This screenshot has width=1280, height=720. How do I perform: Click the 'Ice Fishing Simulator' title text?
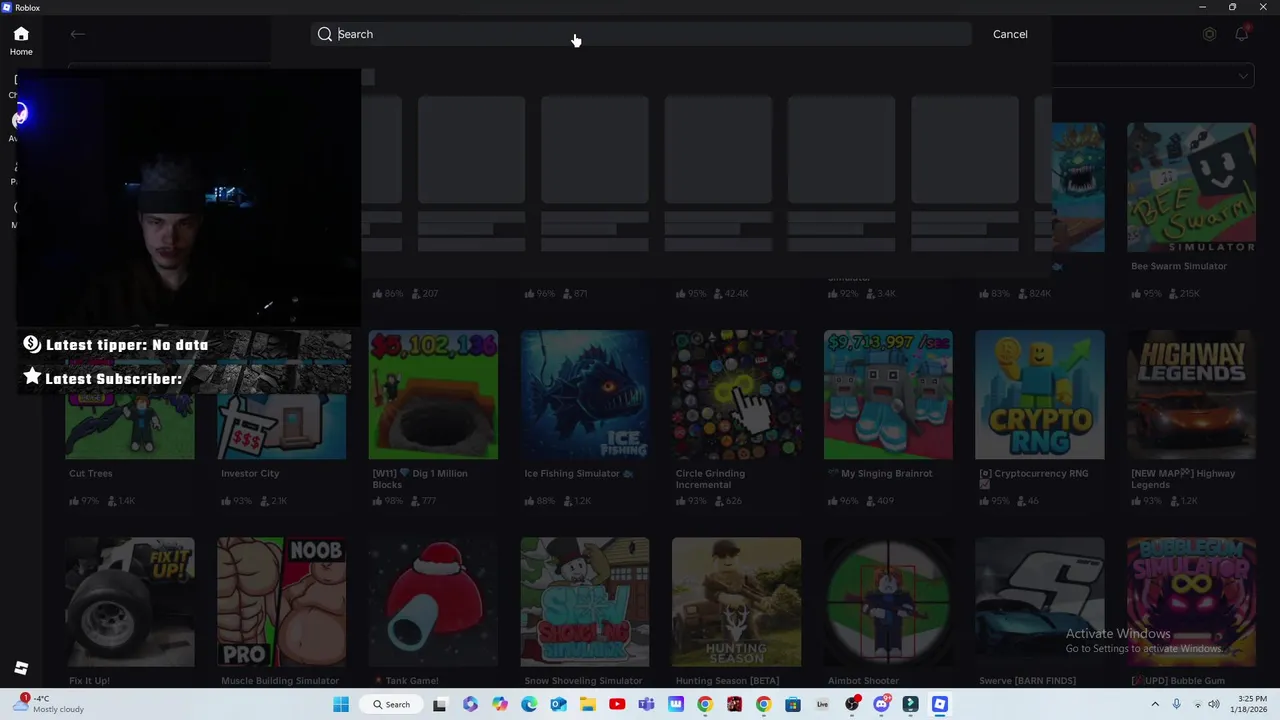(571, 473)
